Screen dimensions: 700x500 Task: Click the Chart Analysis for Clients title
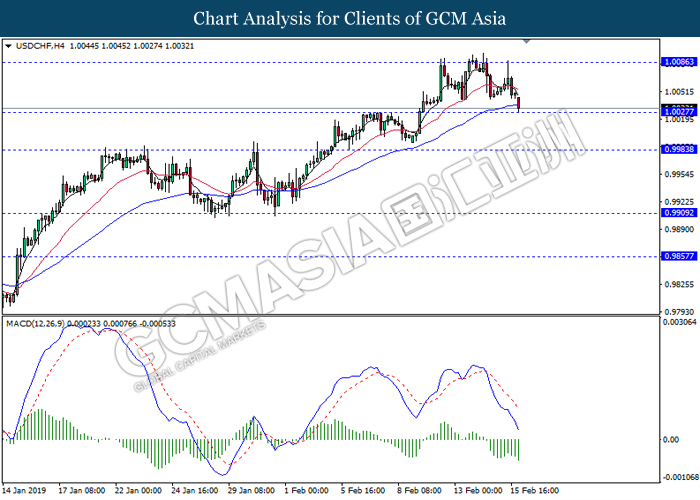click(350, 19)
